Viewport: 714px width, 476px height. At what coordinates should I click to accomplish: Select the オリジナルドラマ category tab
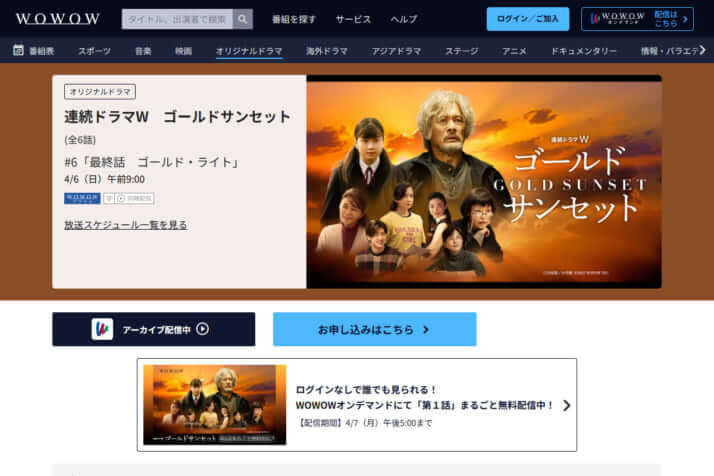pos(249,51)
